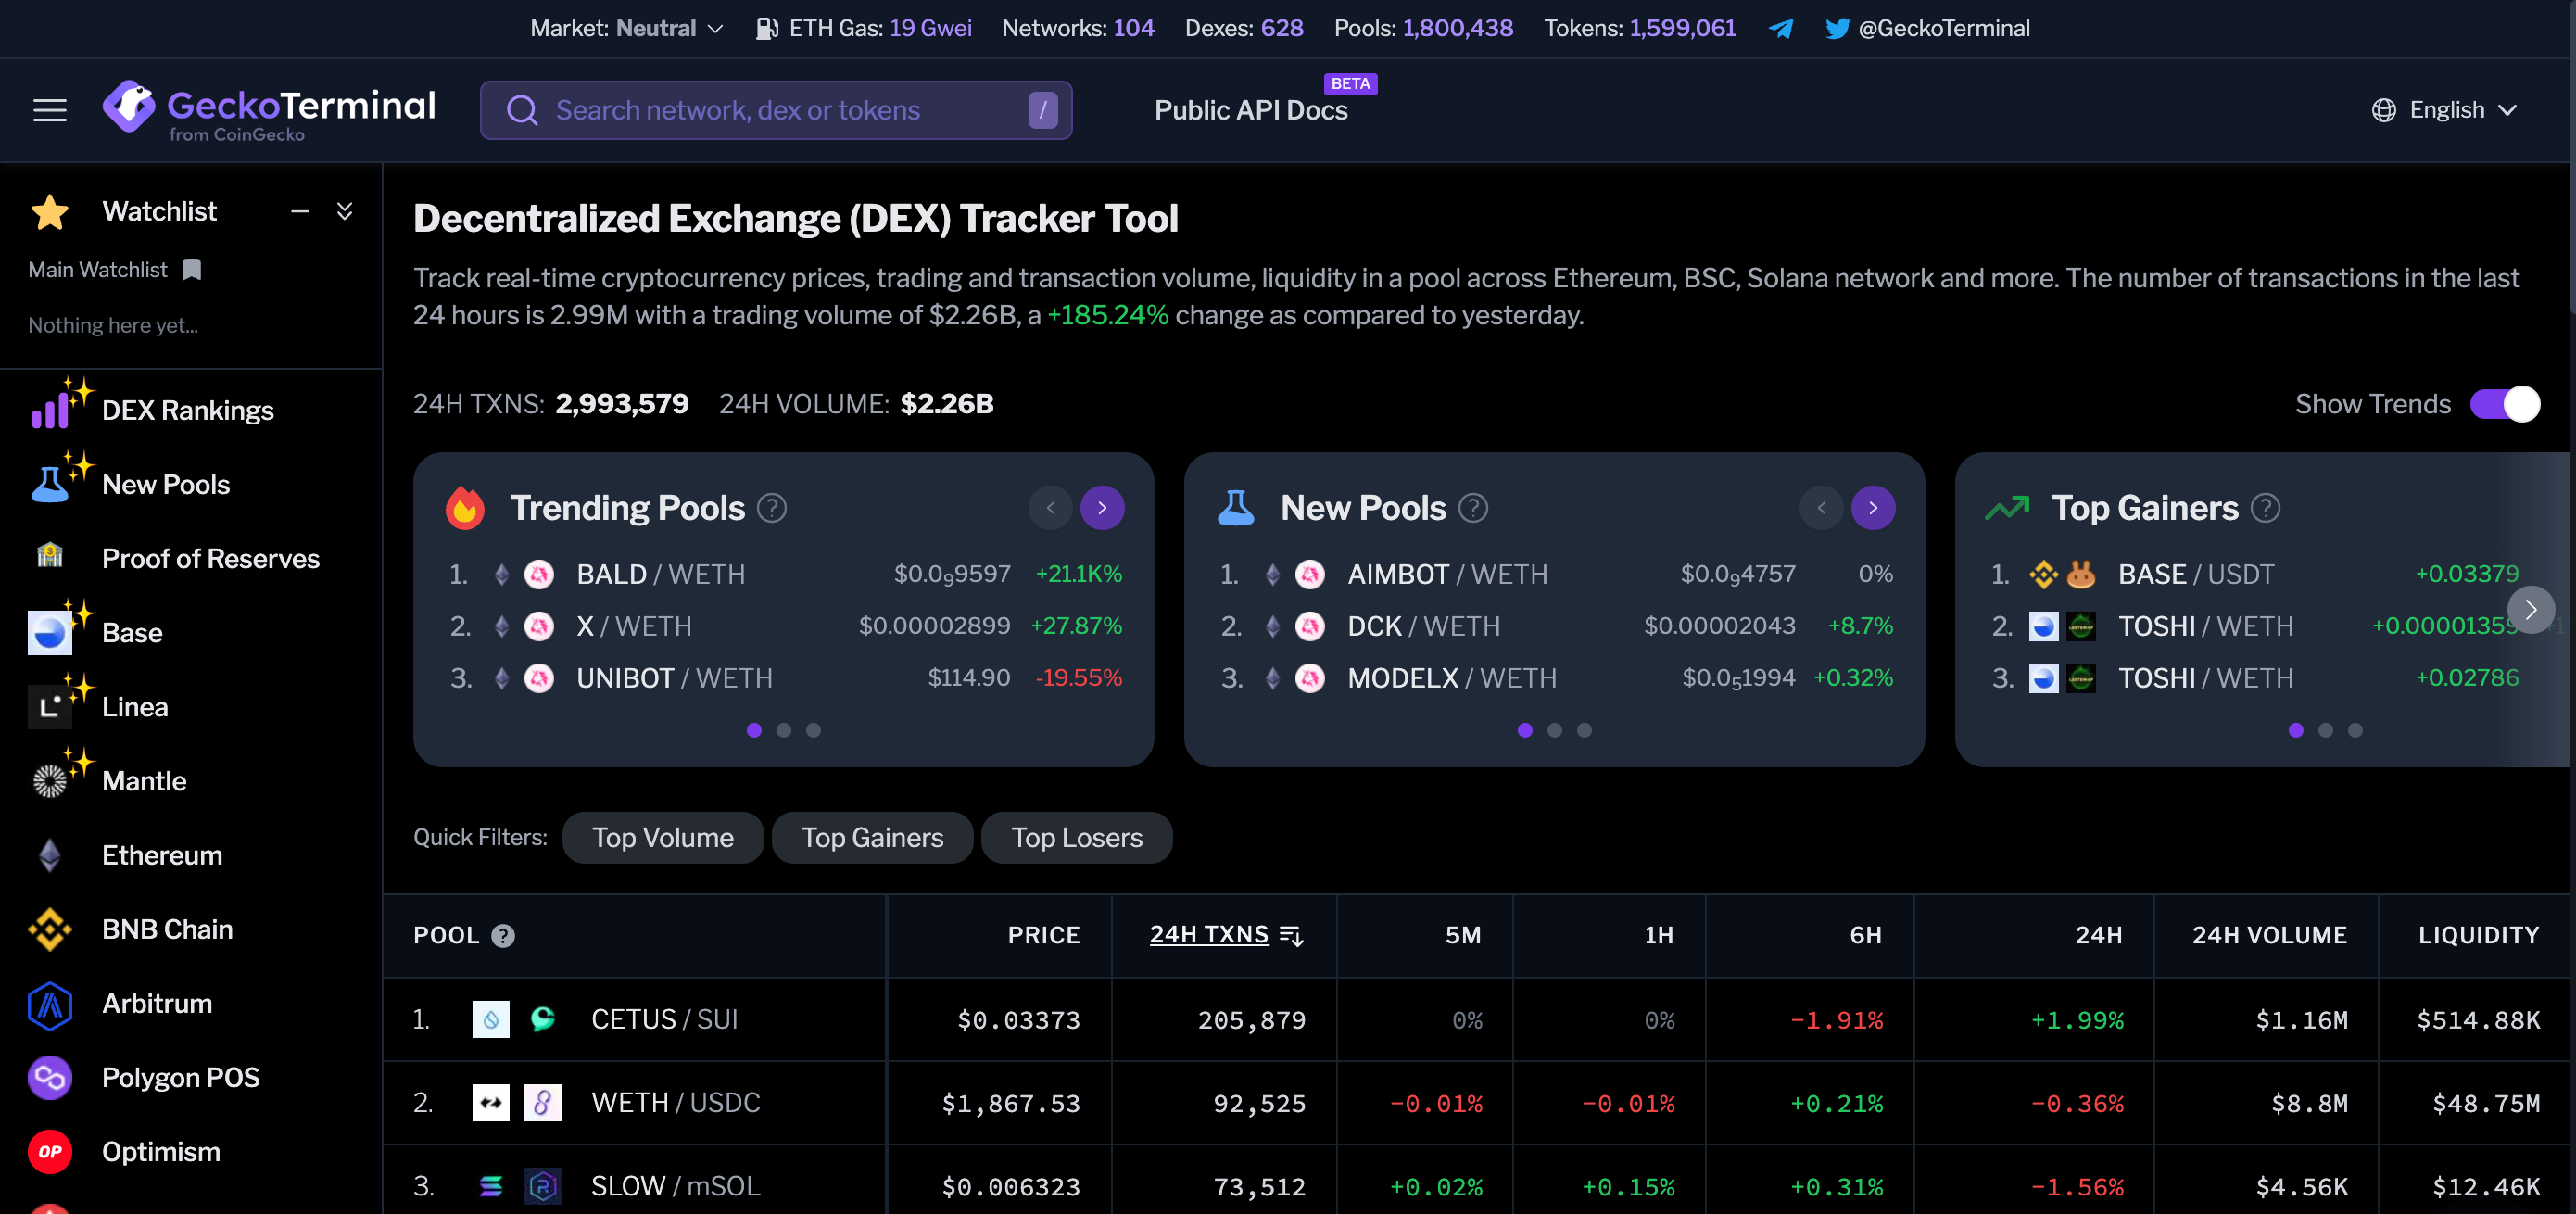Apply the Top Gainers quick filter
Screen dimensions: 2576x1214
tap(871, 838)
